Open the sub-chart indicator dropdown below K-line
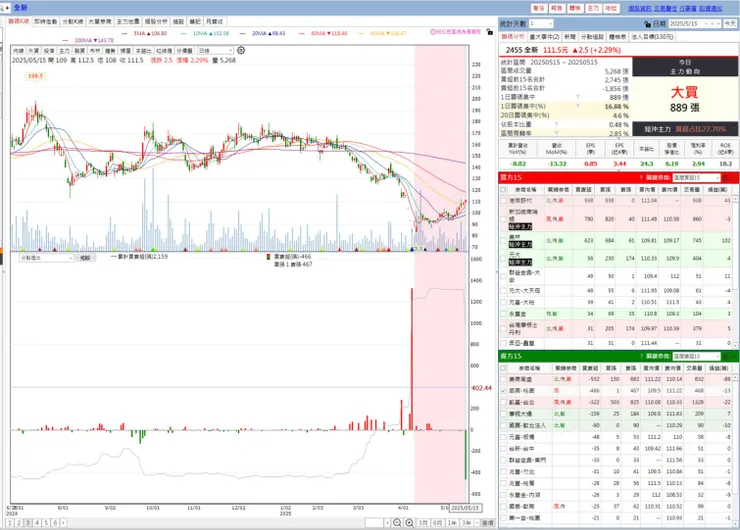The height and width of the screenshot is (530, 740). (46, 258)
